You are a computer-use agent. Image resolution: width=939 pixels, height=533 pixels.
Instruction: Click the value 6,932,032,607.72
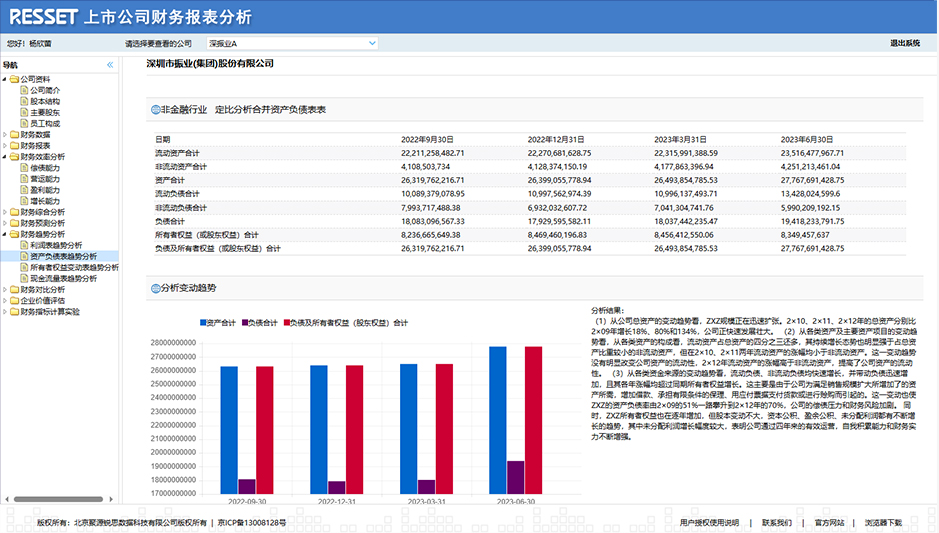(x=557, y=208)
